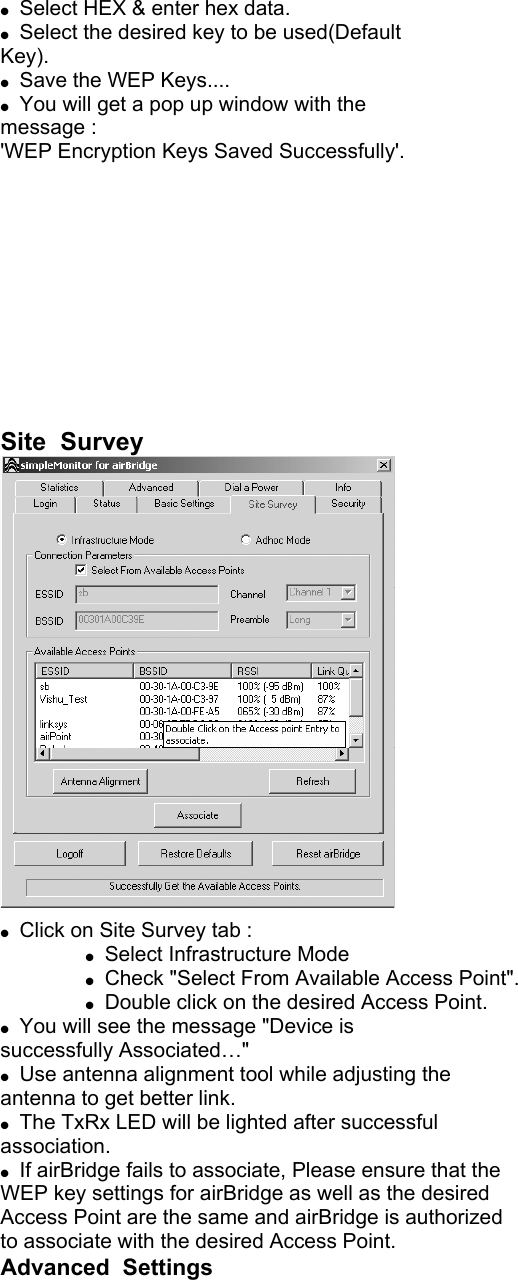Open the Info tab
Image resolution: width=518 pixels, height=1280 pixels.
click(x=343, y=487)
